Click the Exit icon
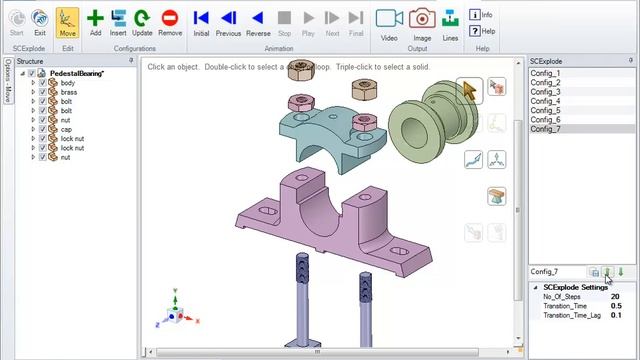The height and width of the screenshot is (360, 640). (x=40, y=24)
